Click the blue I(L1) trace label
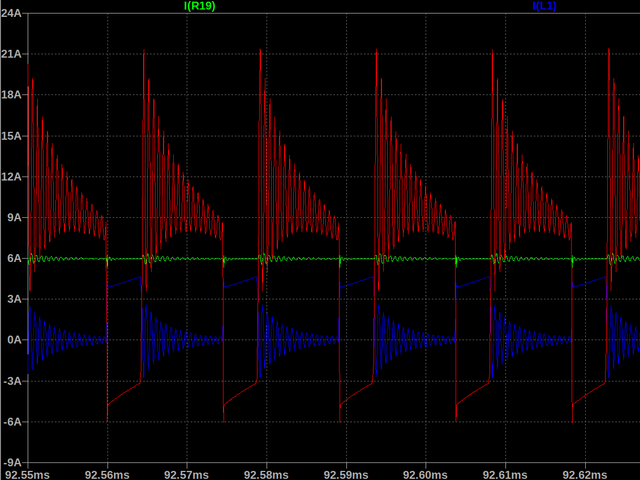 544,6
